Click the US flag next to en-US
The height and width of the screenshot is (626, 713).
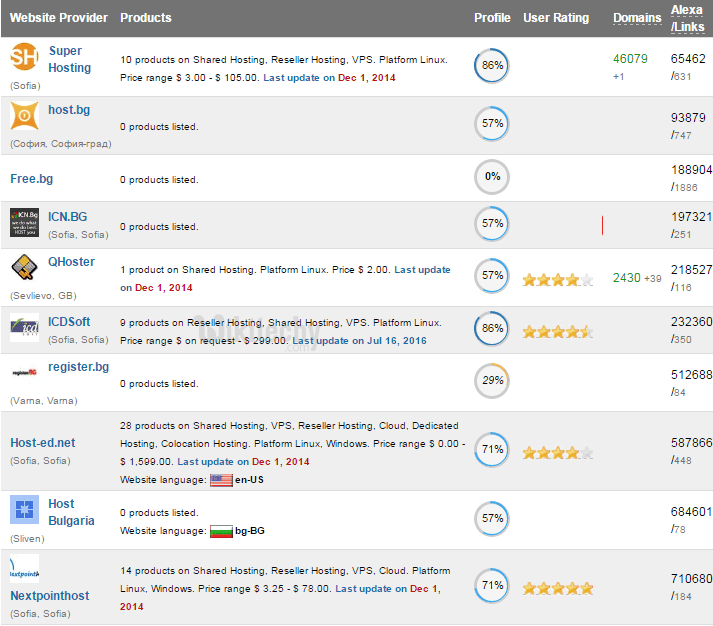coord(221,480)
